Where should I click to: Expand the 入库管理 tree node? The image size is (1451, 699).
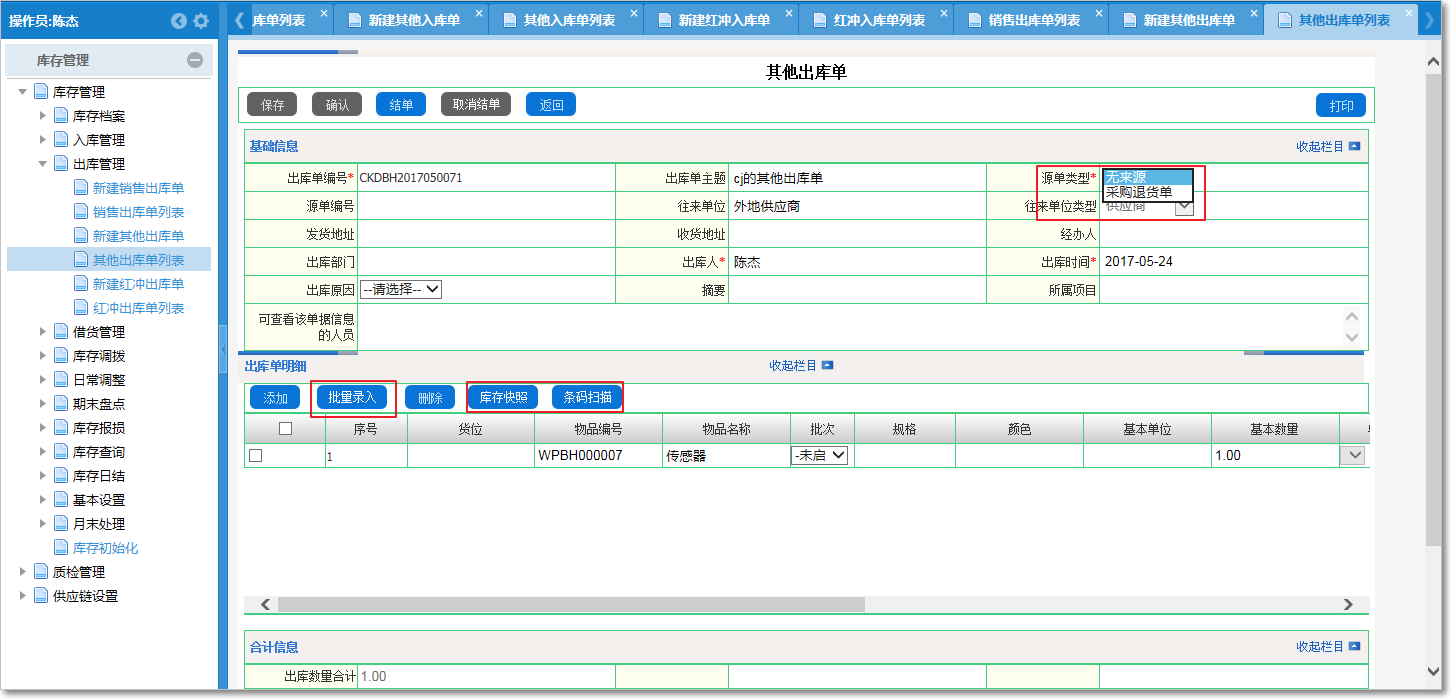[43, 140]
